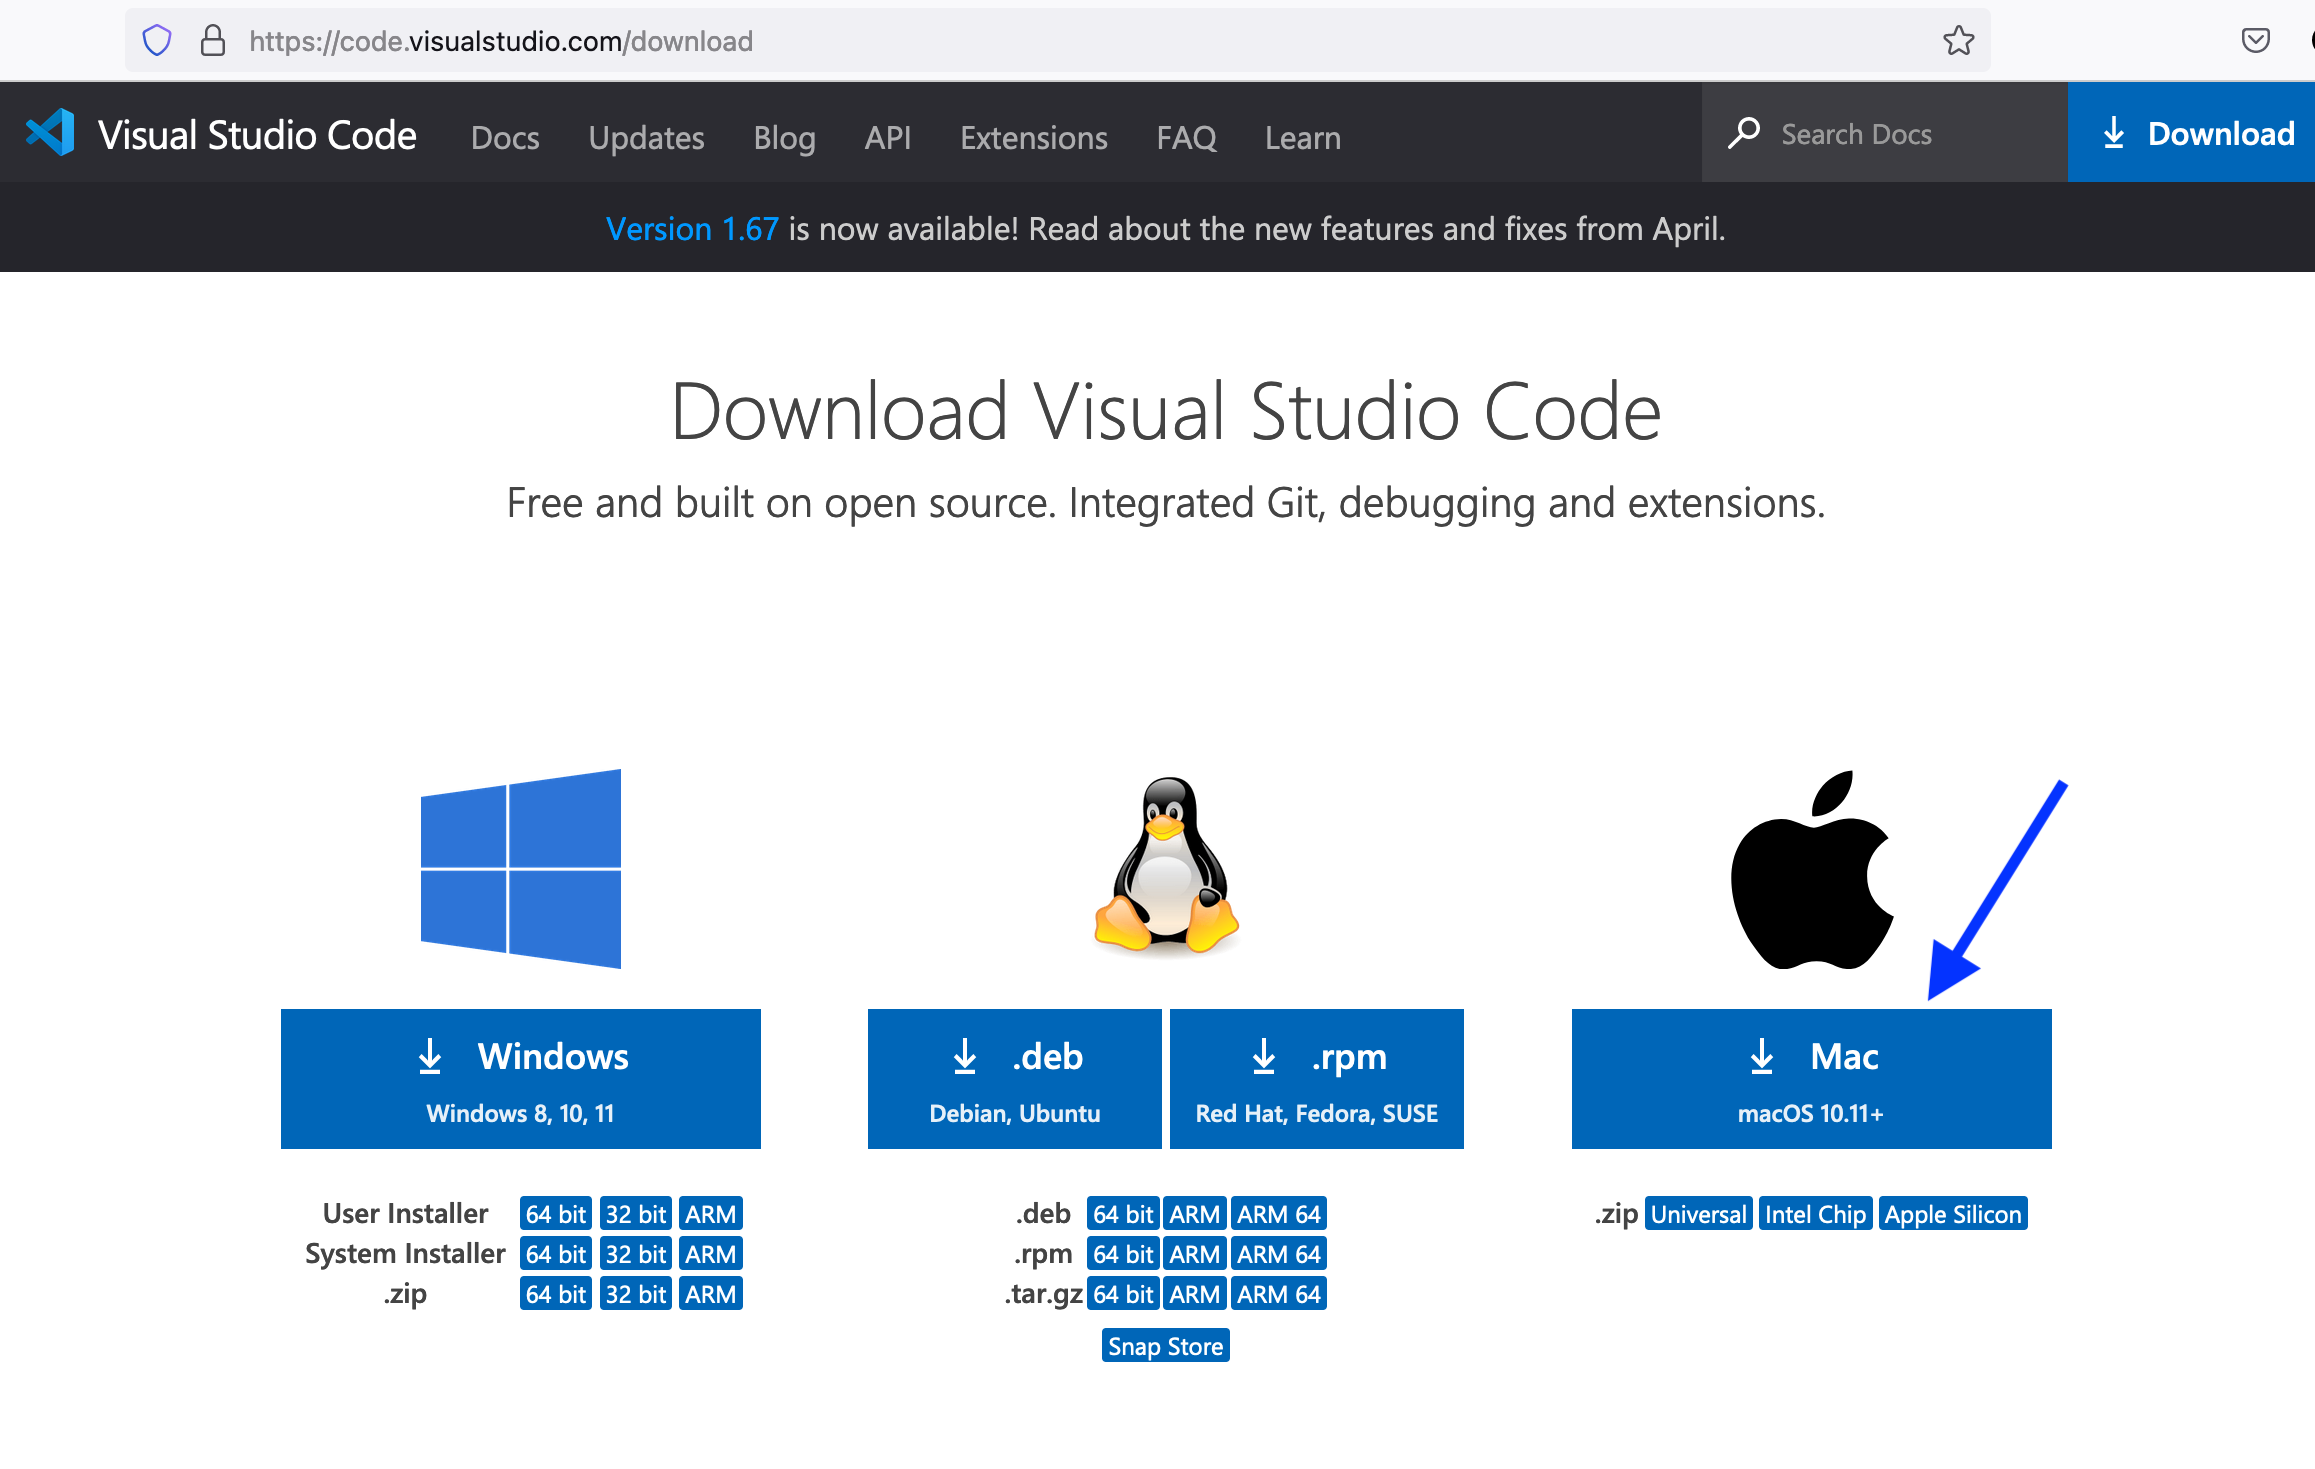Open the Snap Store link
The image size is (2315, 1469).
pyautogui.click(x=1165, y=1346)
